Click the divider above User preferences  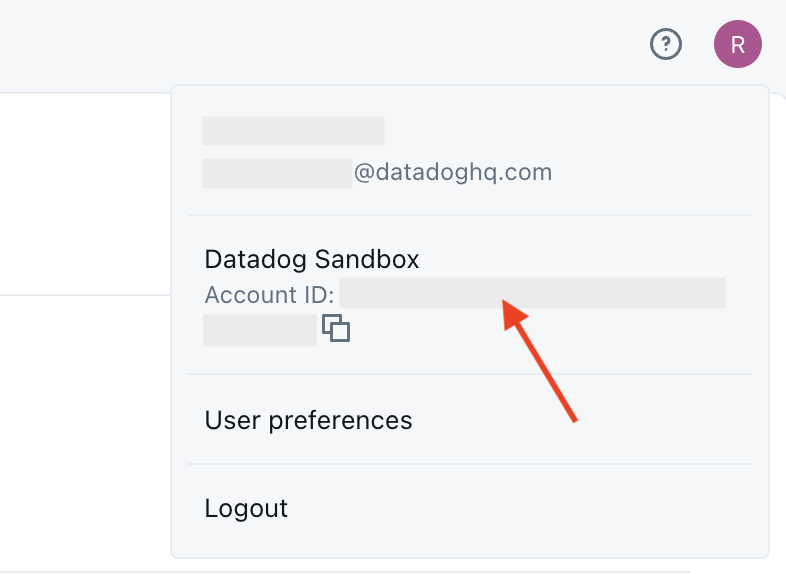point(470,374)
